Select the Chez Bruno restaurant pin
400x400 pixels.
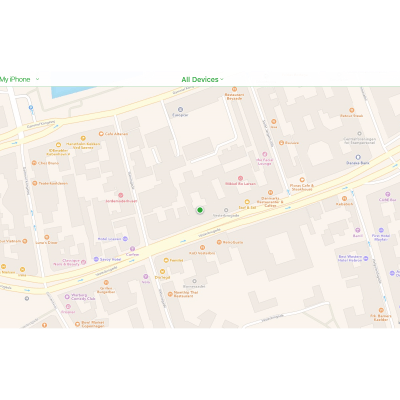coord(34,163)
